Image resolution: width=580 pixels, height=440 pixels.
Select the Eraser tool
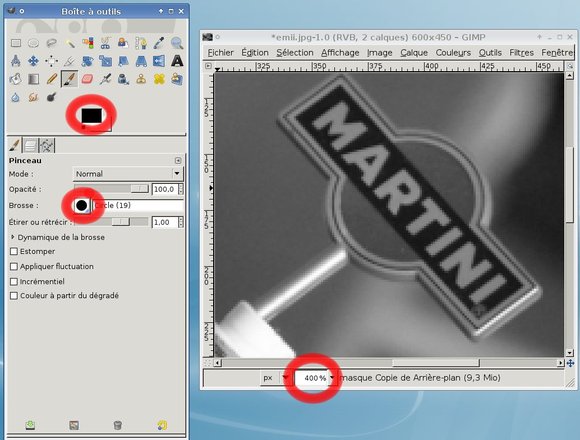[88, 79]
